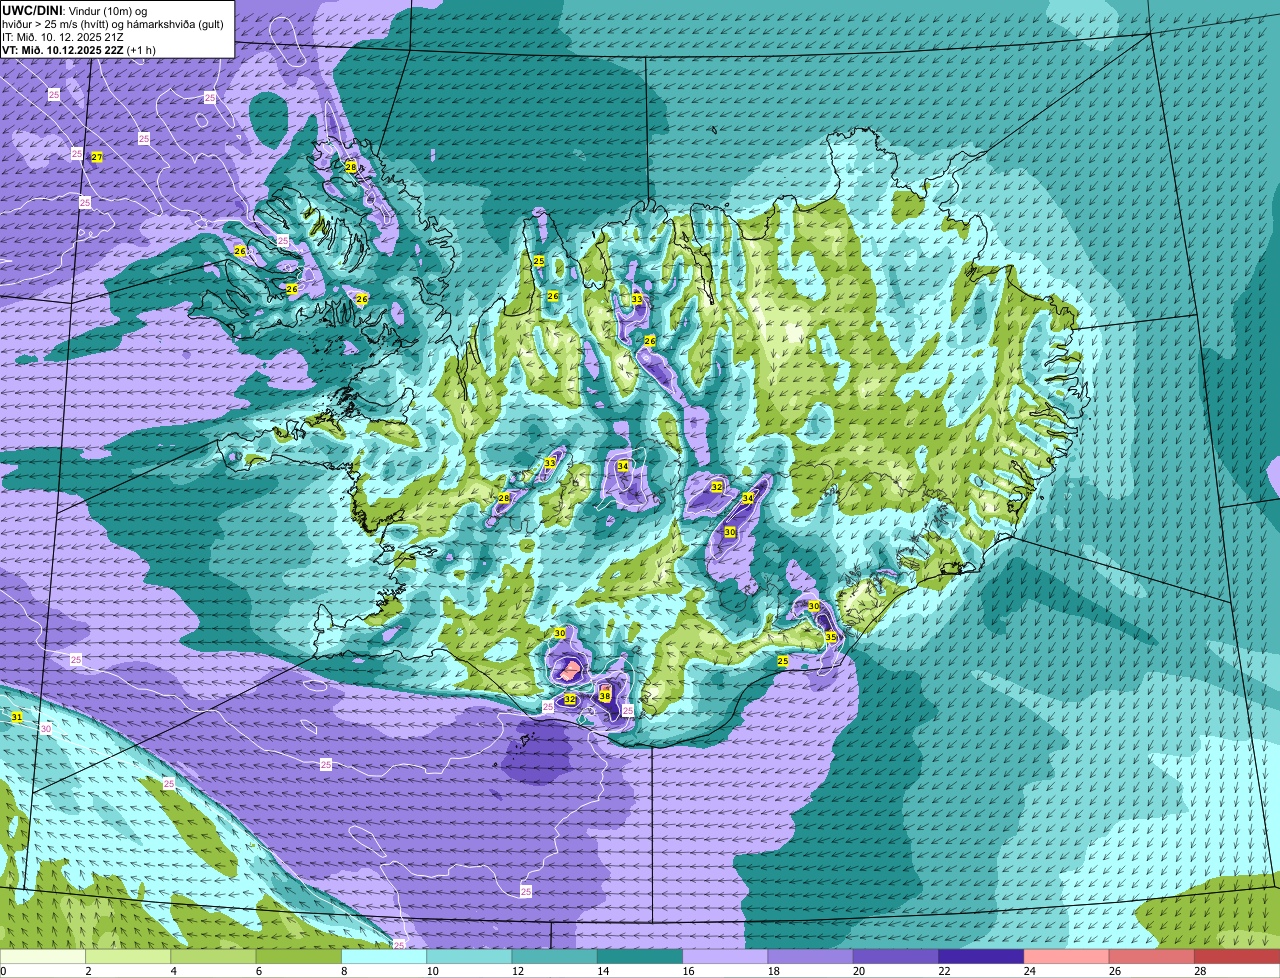The height and width of the screenshot is (978, 1280).
Task: Click the 'hviður > 25 m/s (hvítt)' description line
Action: 112,23
